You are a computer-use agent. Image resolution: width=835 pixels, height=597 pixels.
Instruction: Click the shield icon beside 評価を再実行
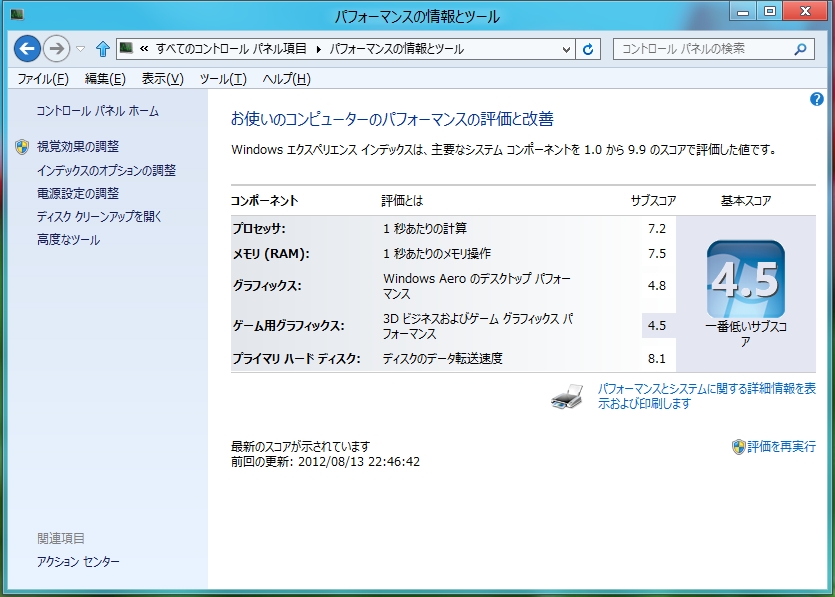coord(739,447)
